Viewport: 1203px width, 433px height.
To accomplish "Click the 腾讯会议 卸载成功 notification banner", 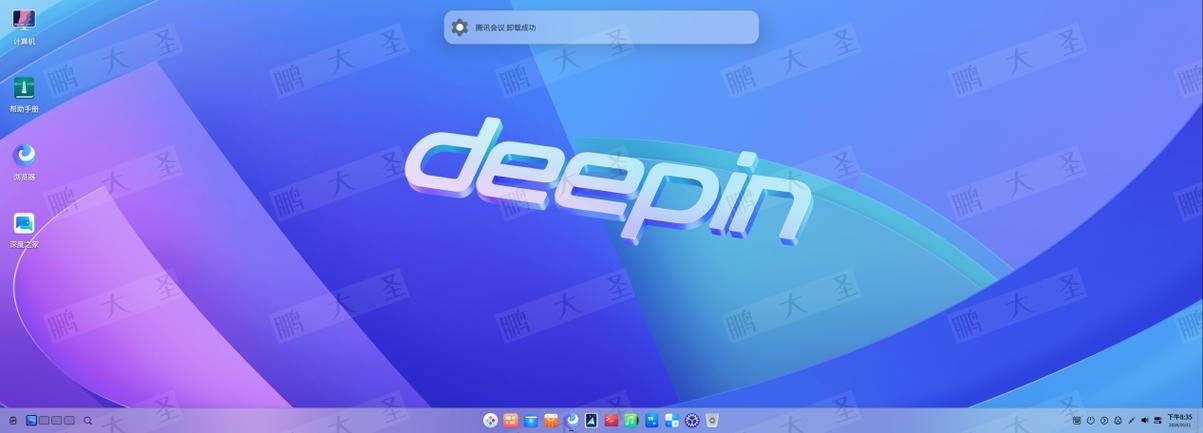I will (601, 27).
